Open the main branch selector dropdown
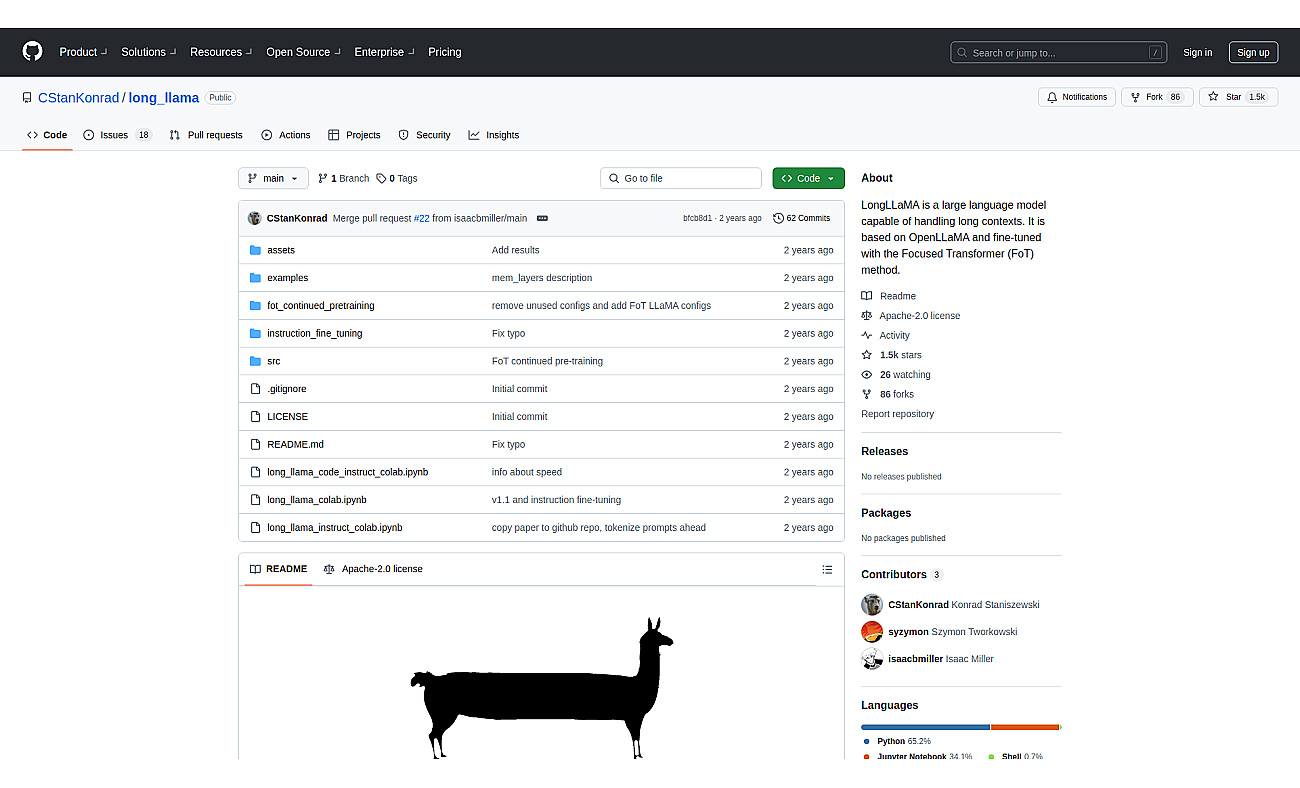This screenshot has width=1300, height=788. point(273,178)
